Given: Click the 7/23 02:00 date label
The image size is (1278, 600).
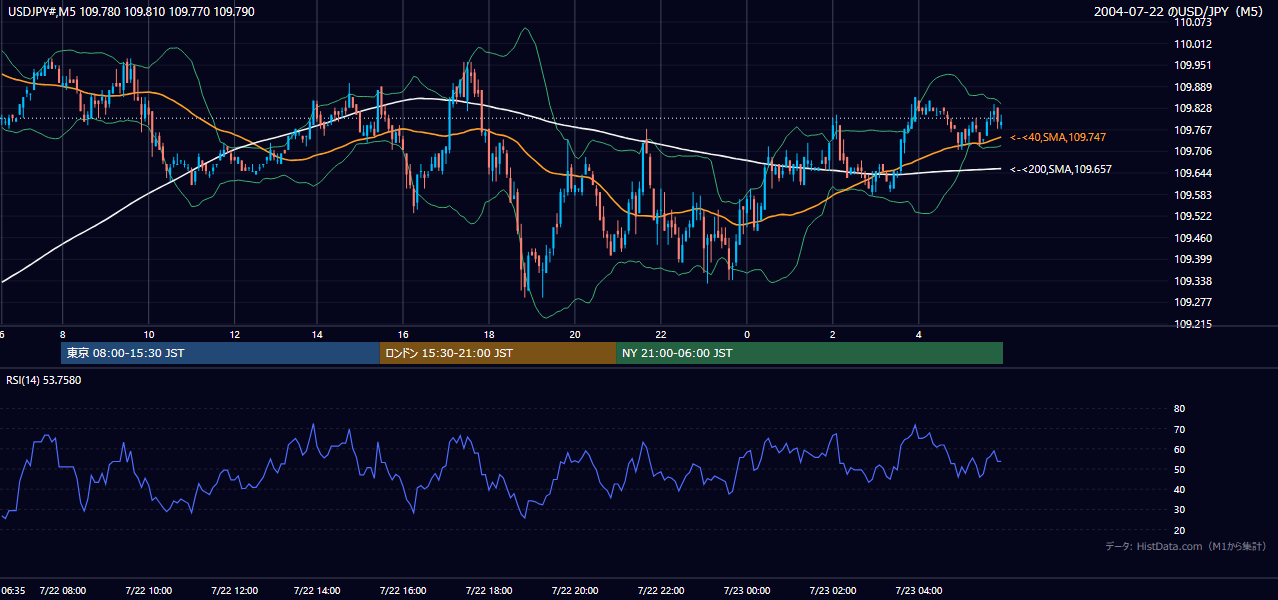Looking at the screenshot, I should tap(833, 591).
